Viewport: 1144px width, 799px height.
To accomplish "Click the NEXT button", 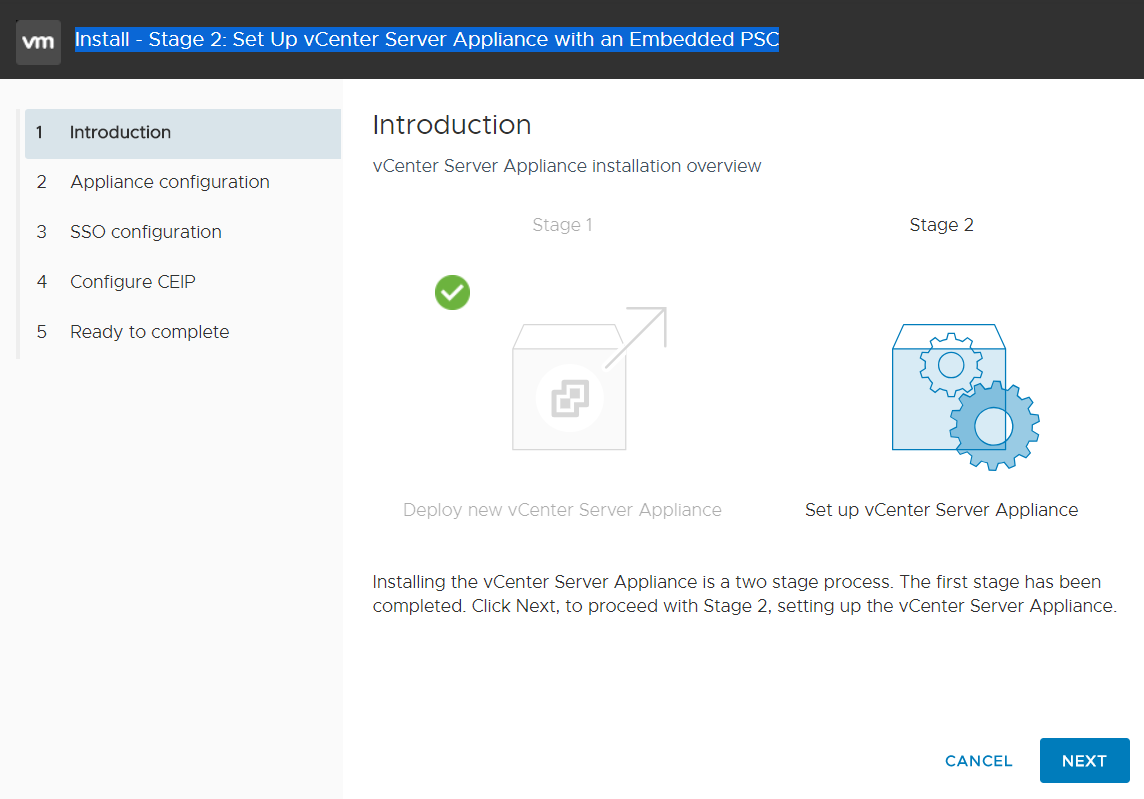I will [x=1084, y=760].
